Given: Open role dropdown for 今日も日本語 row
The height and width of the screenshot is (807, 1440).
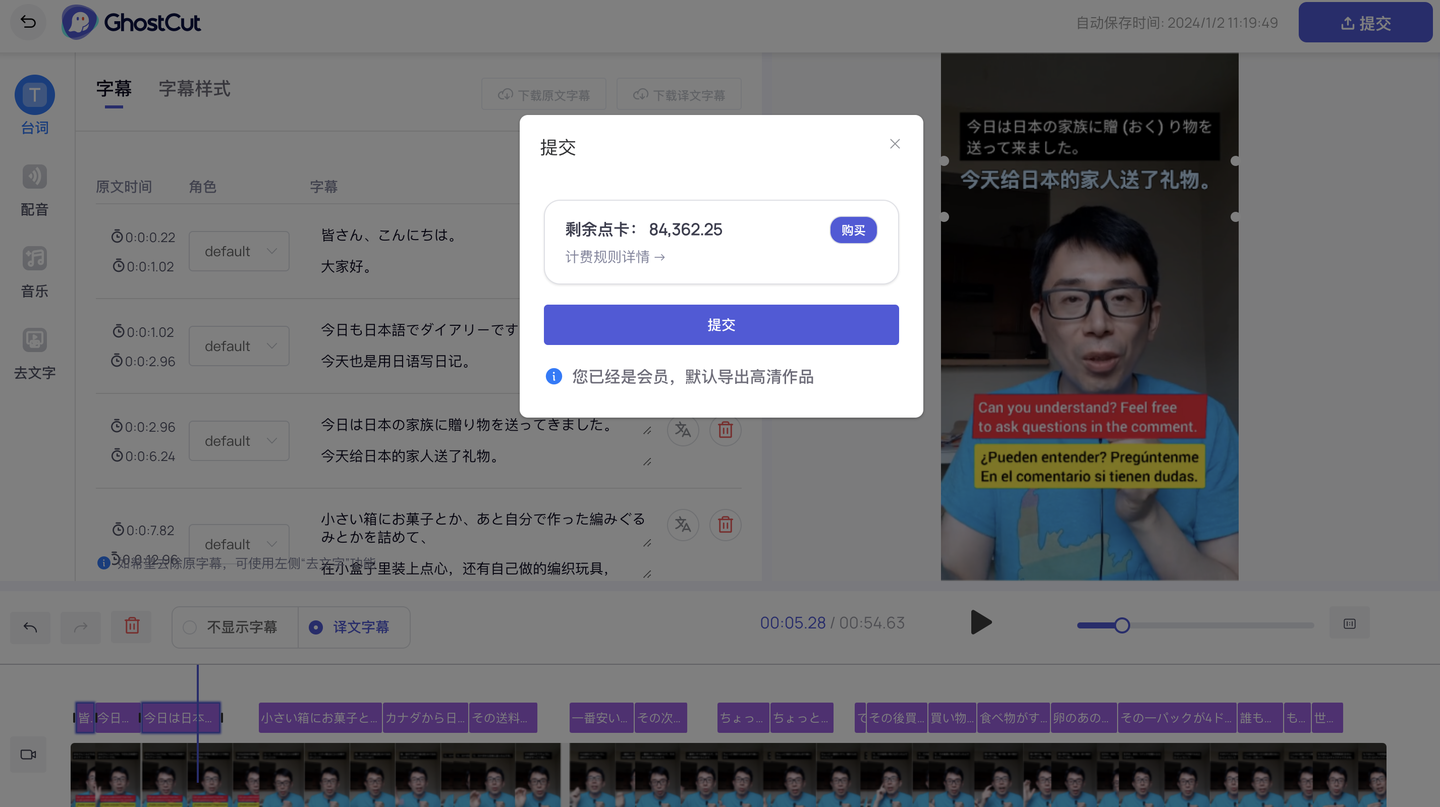Looking at the screenshot, I should coord(239,346).
